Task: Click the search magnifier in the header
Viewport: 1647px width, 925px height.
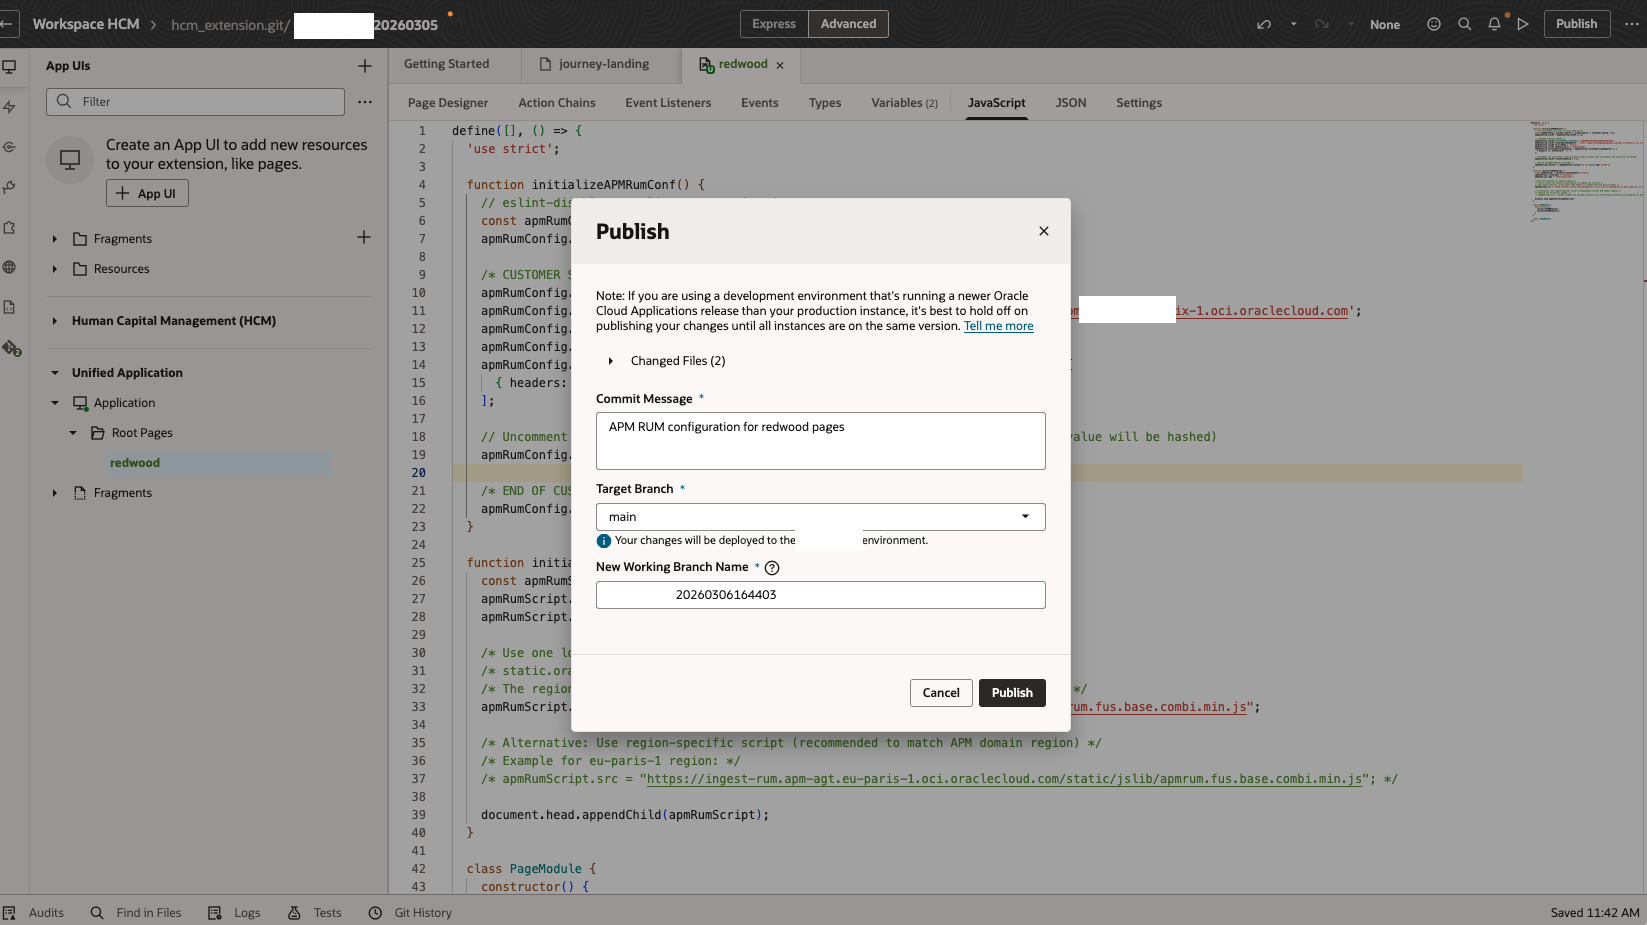Action: (x=1463, y=24)
